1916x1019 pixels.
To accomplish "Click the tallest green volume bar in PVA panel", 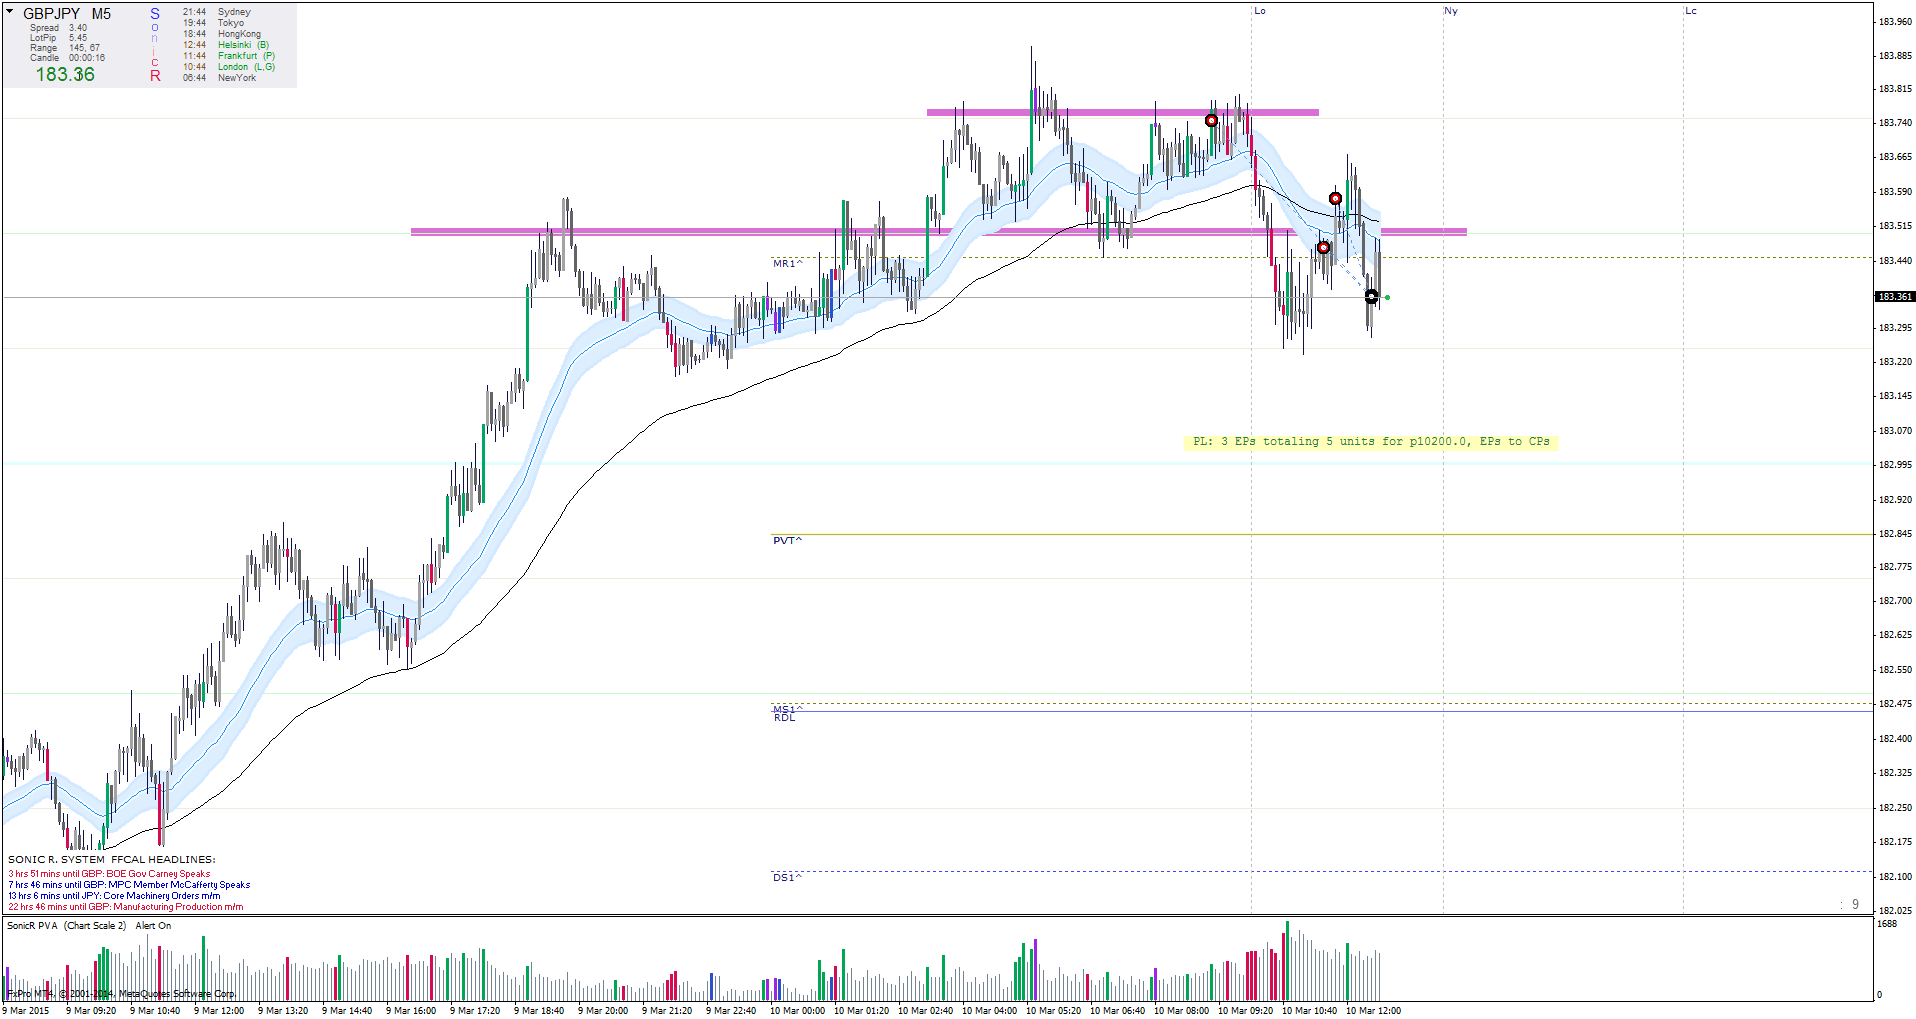I will click(1287, 961).
